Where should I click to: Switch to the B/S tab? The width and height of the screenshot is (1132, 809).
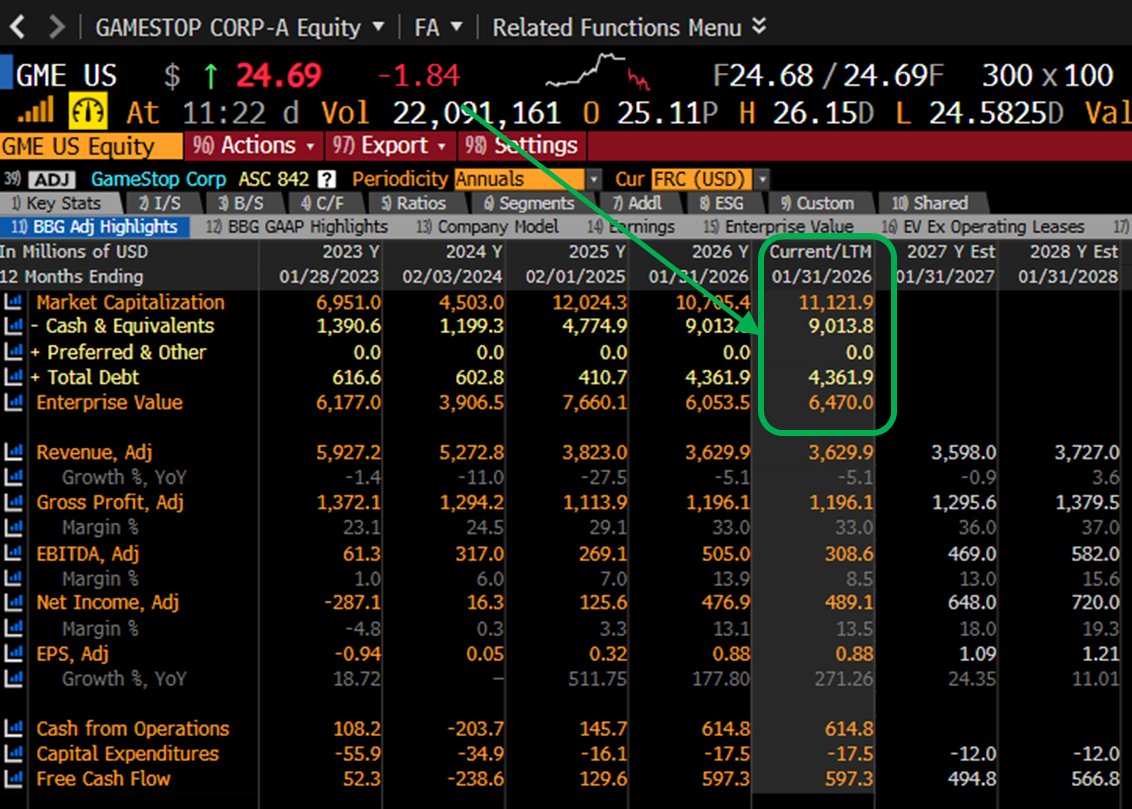coord(241,204)
